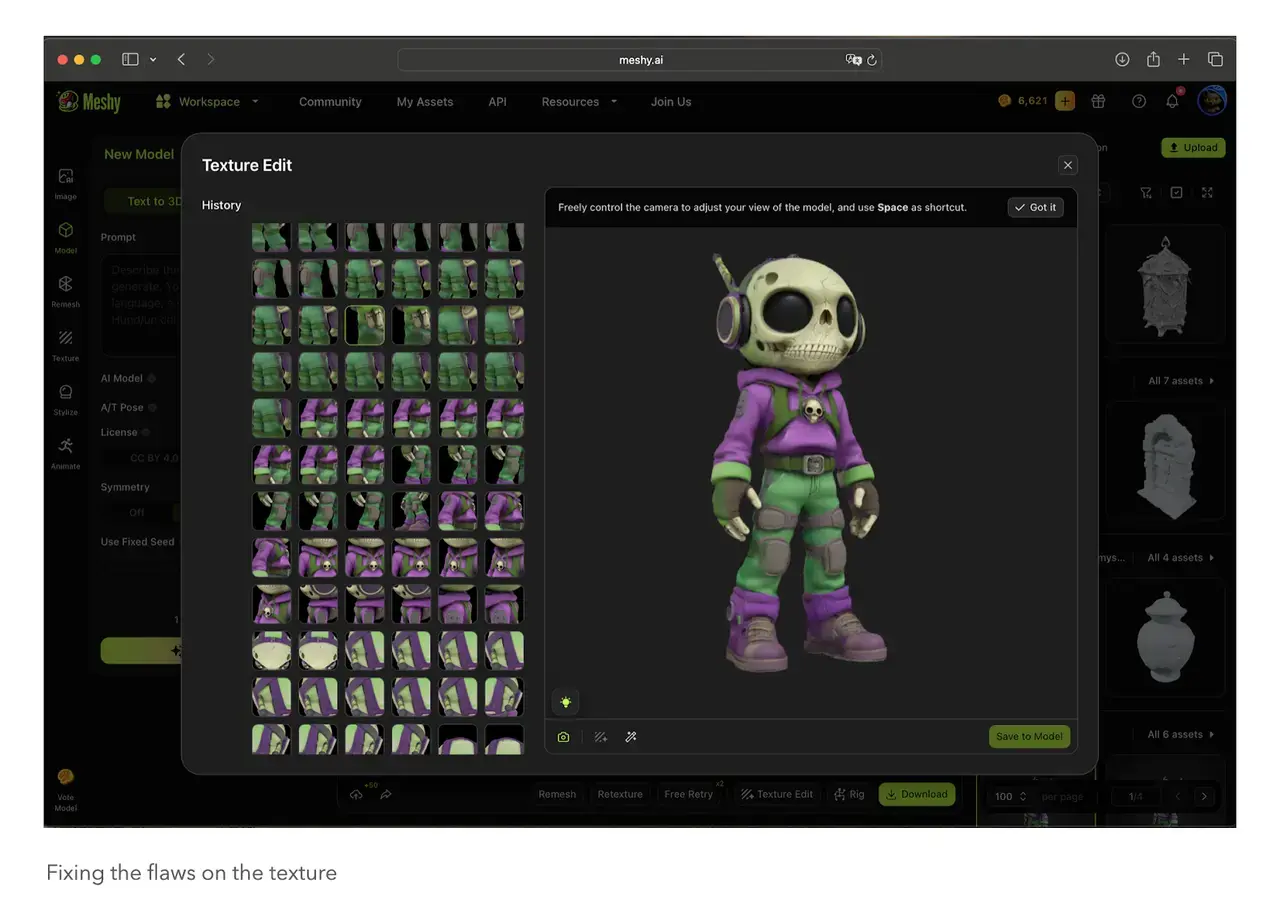The image size is (1280, 924).
Task: Switch to the Community page
Action: [330, 101]
